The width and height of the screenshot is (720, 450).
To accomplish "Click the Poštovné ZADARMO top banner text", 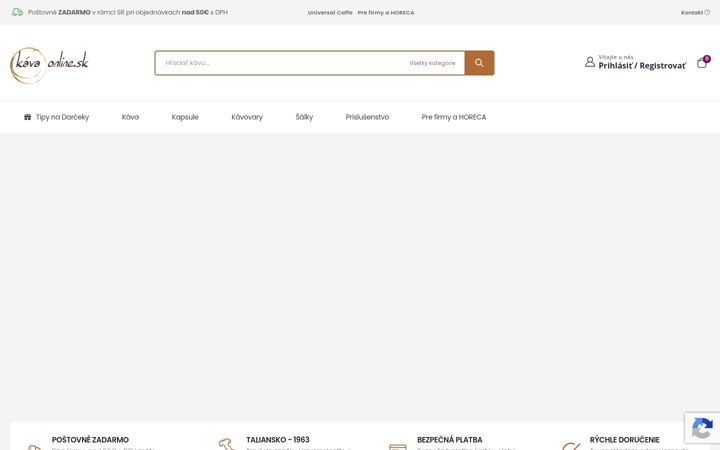I will (128, 12).
